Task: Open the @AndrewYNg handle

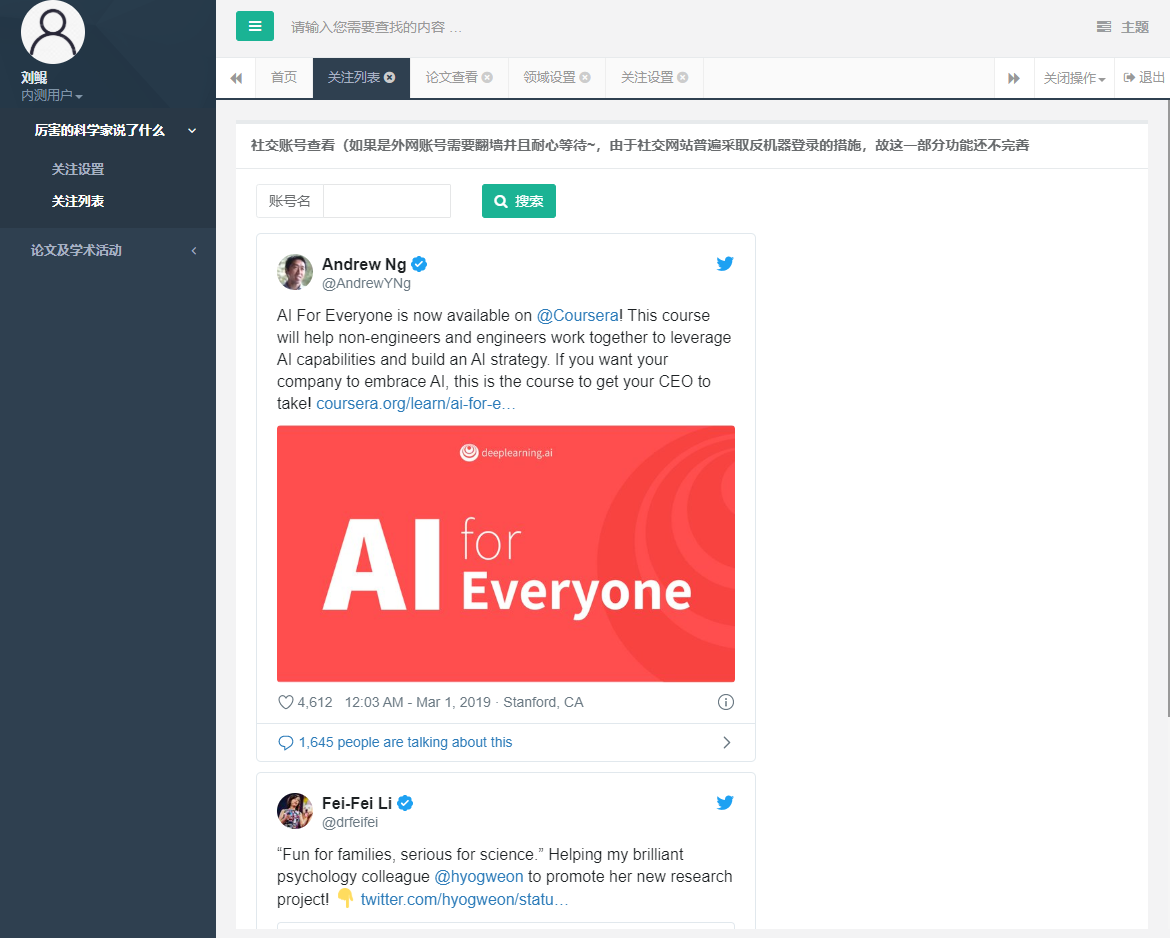Action: (x=366, y=284)
